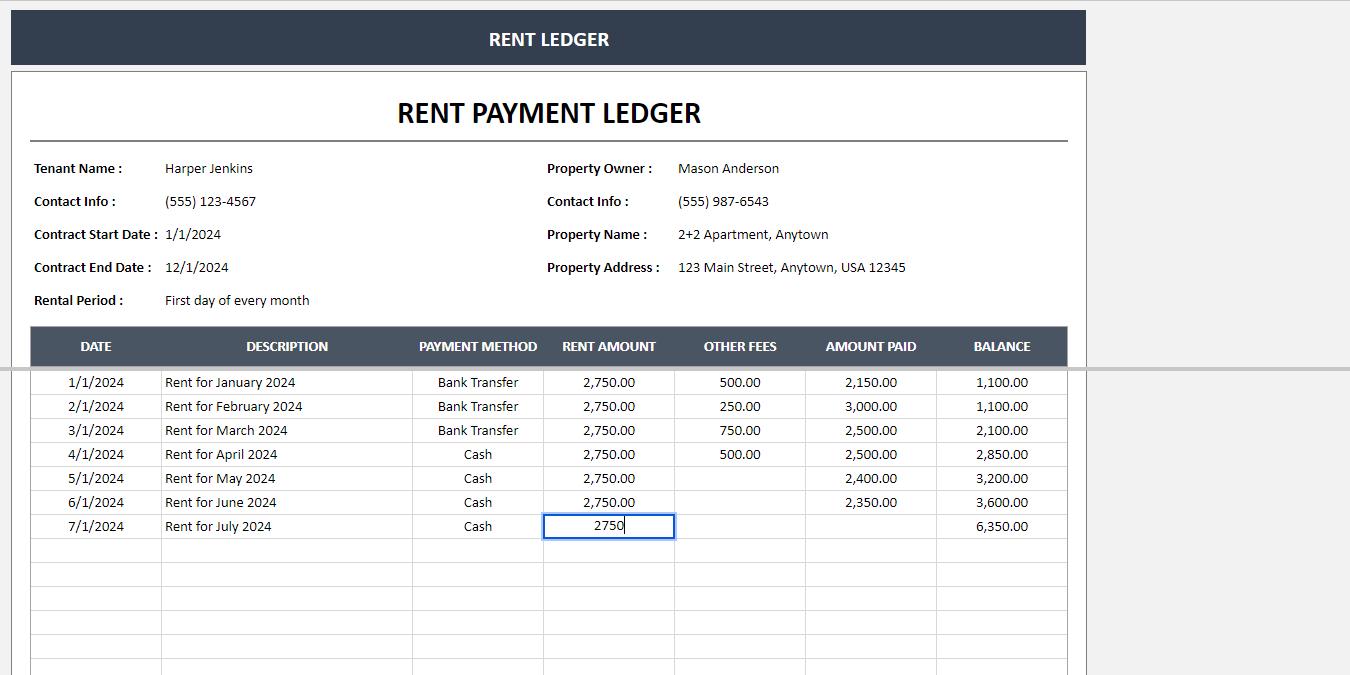Click the Property Owner label

[599, 168]
